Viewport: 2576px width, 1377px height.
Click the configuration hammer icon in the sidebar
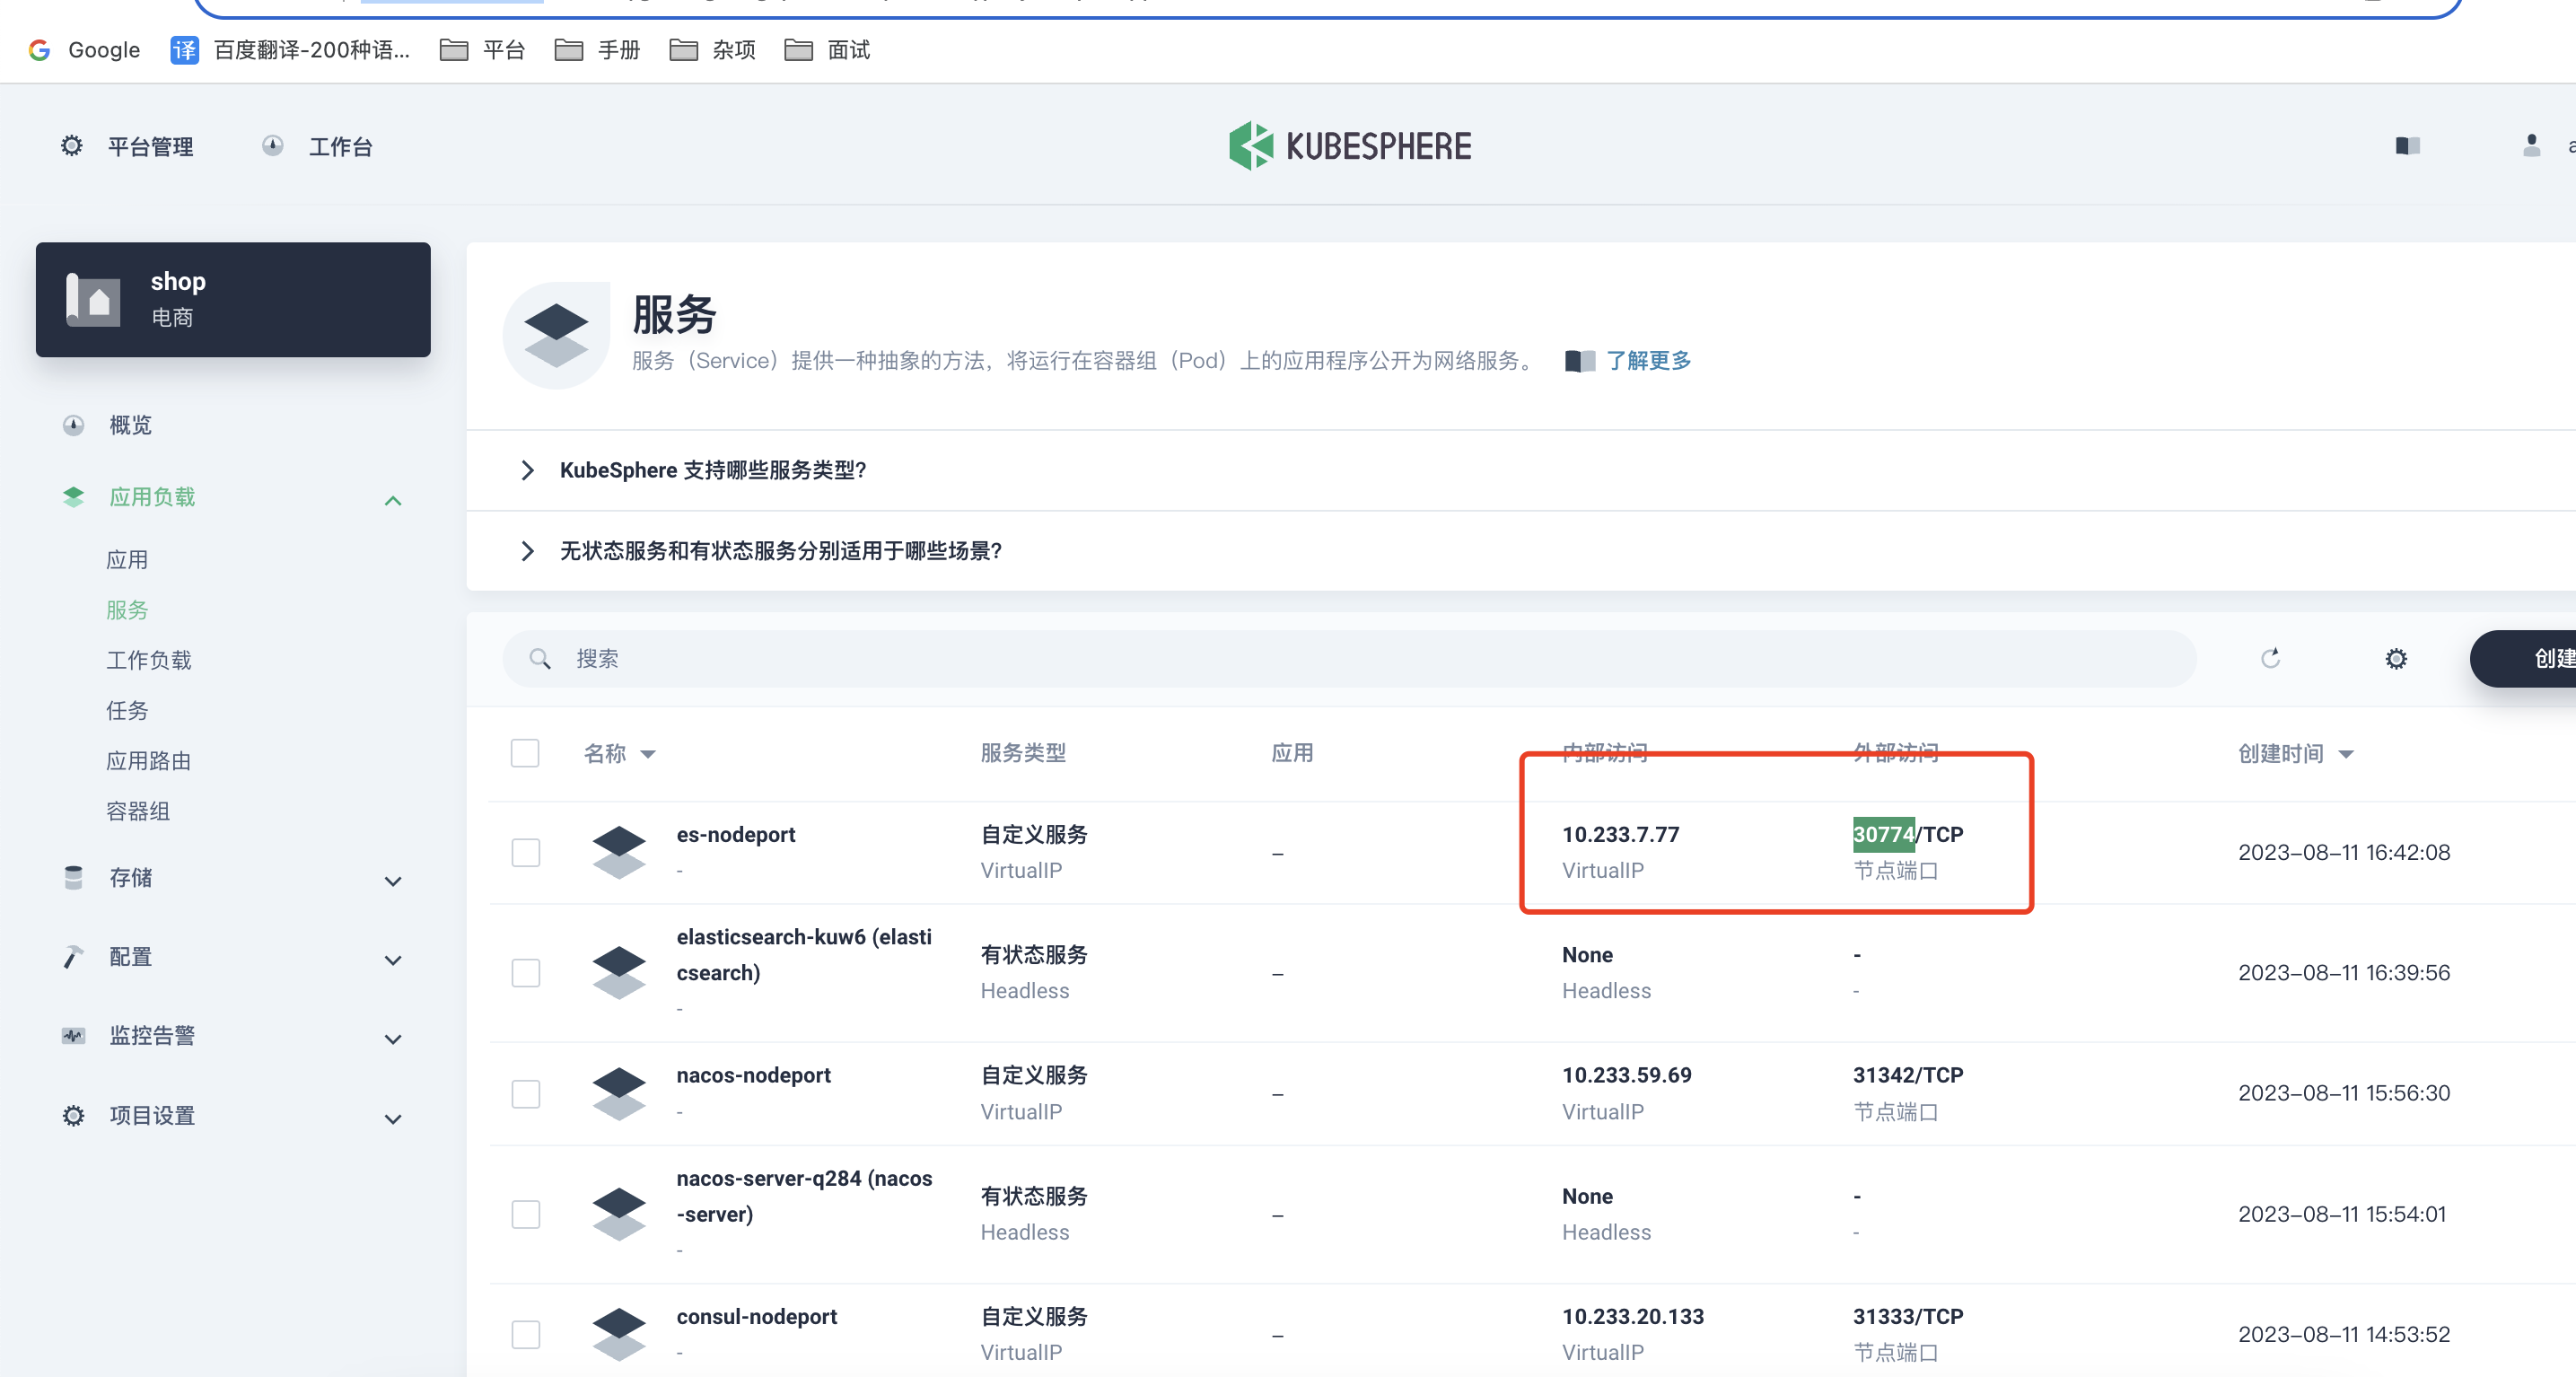(x=73, y=957)
